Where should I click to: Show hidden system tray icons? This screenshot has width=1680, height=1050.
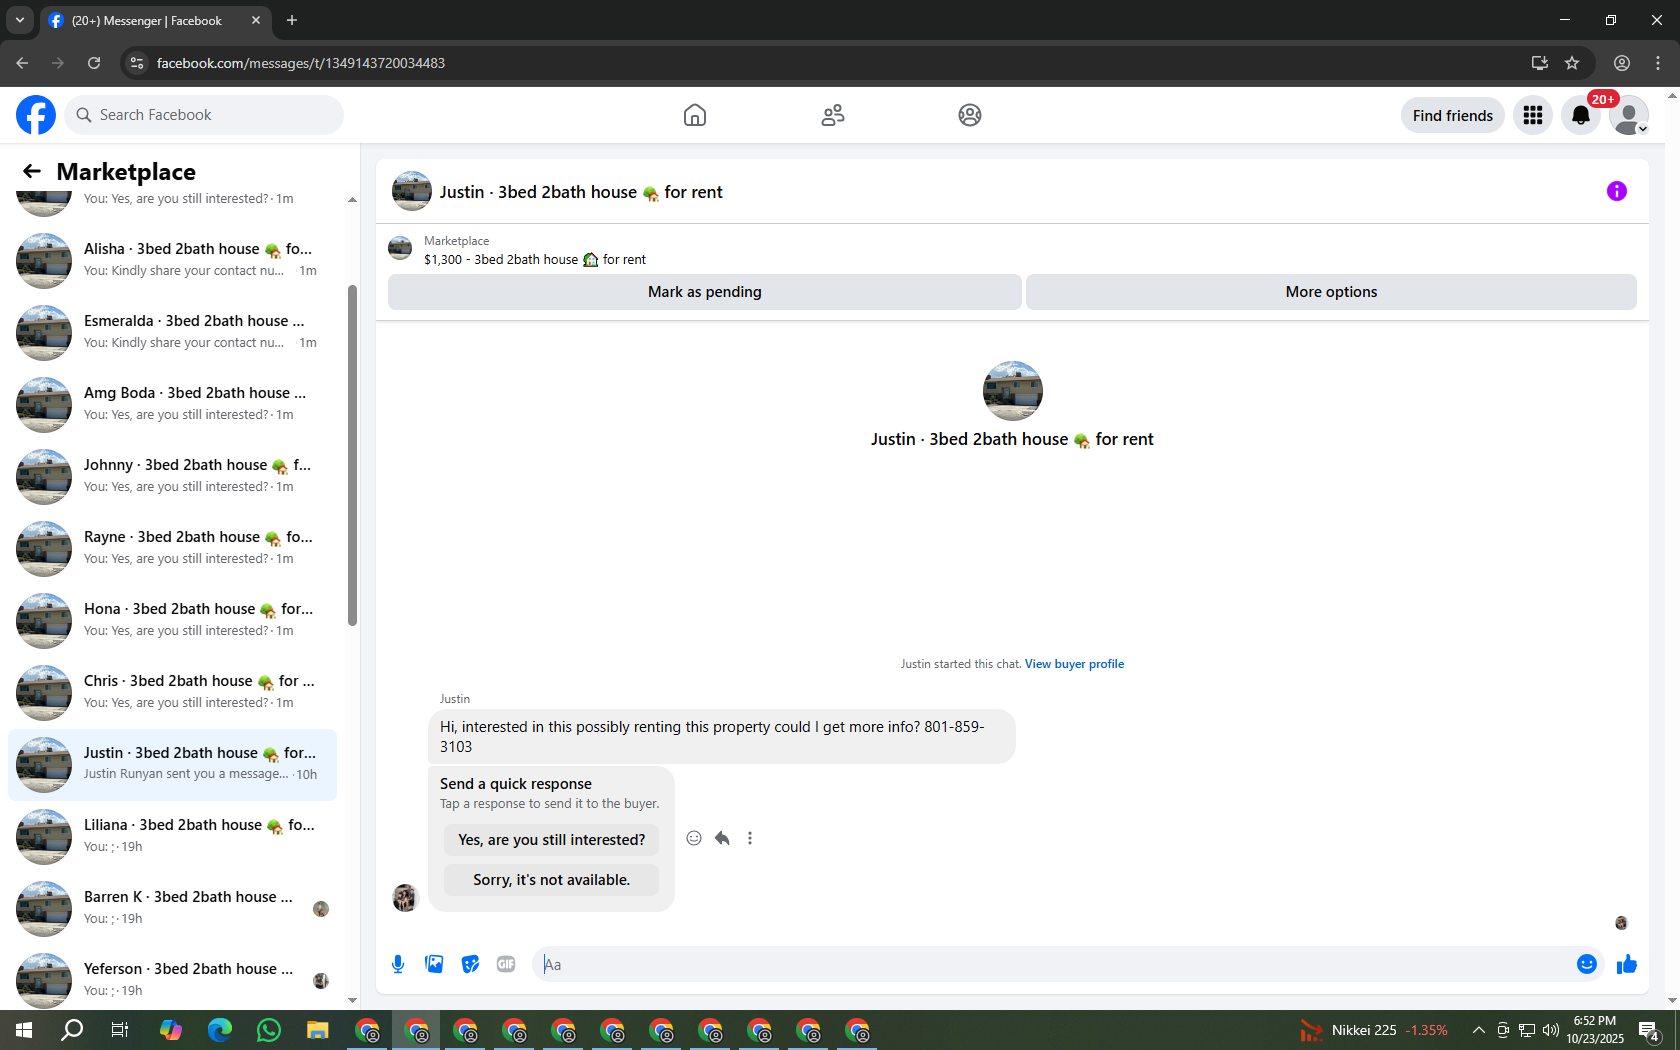pos(1479,1030)
